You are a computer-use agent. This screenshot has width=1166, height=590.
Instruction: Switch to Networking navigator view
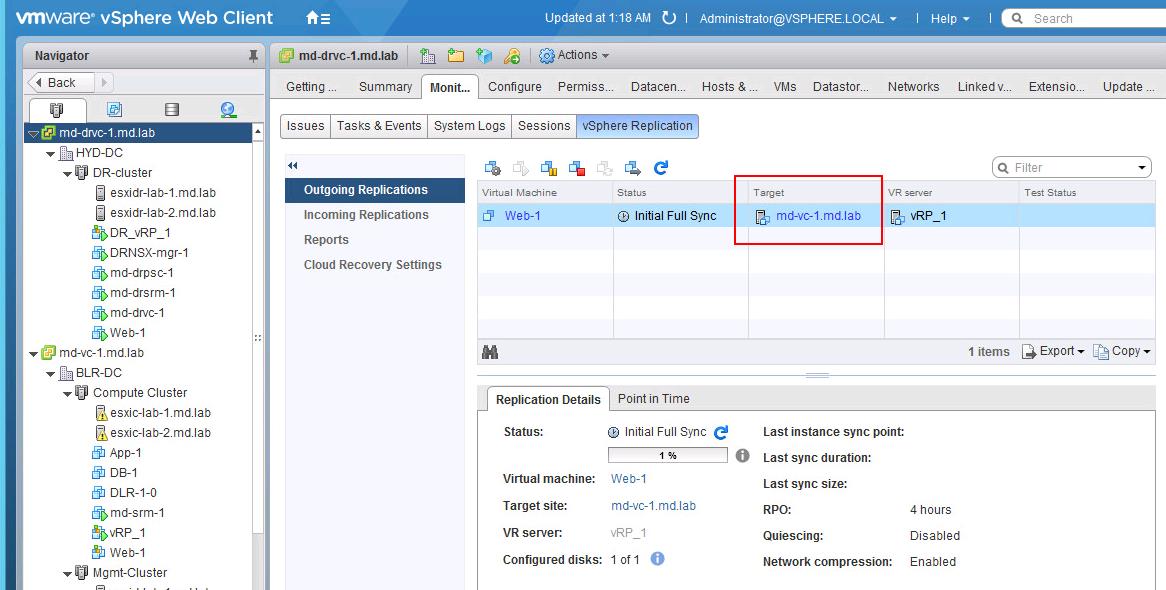point(228,110)
